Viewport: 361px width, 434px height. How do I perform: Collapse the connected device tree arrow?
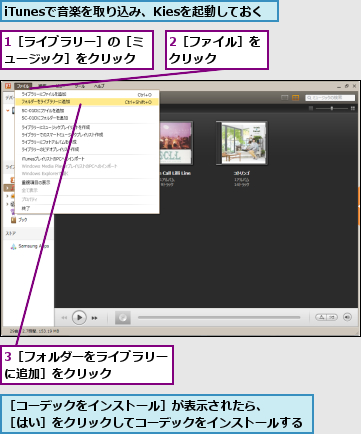(8, 110)
